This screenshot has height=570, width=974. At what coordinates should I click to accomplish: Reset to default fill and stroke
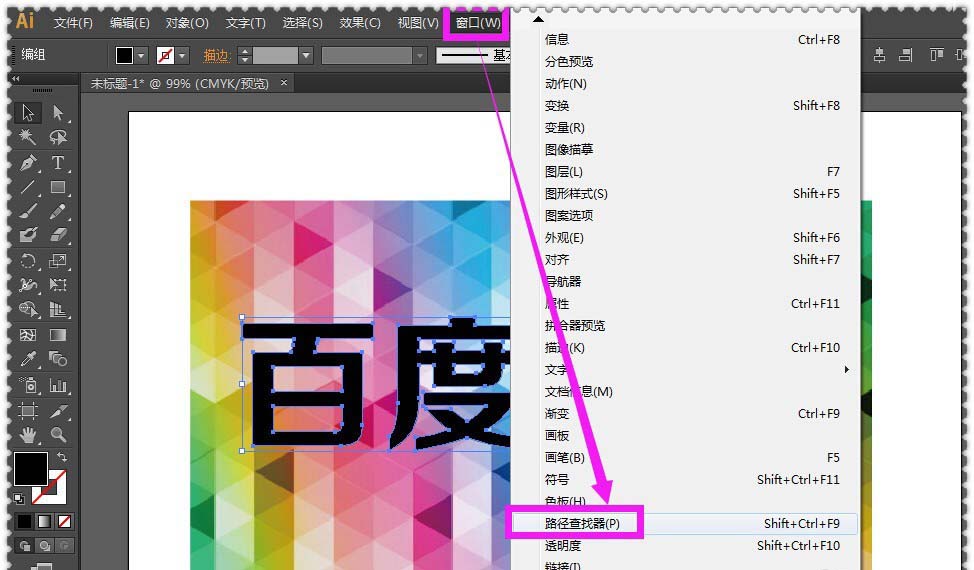coord(19,498)
